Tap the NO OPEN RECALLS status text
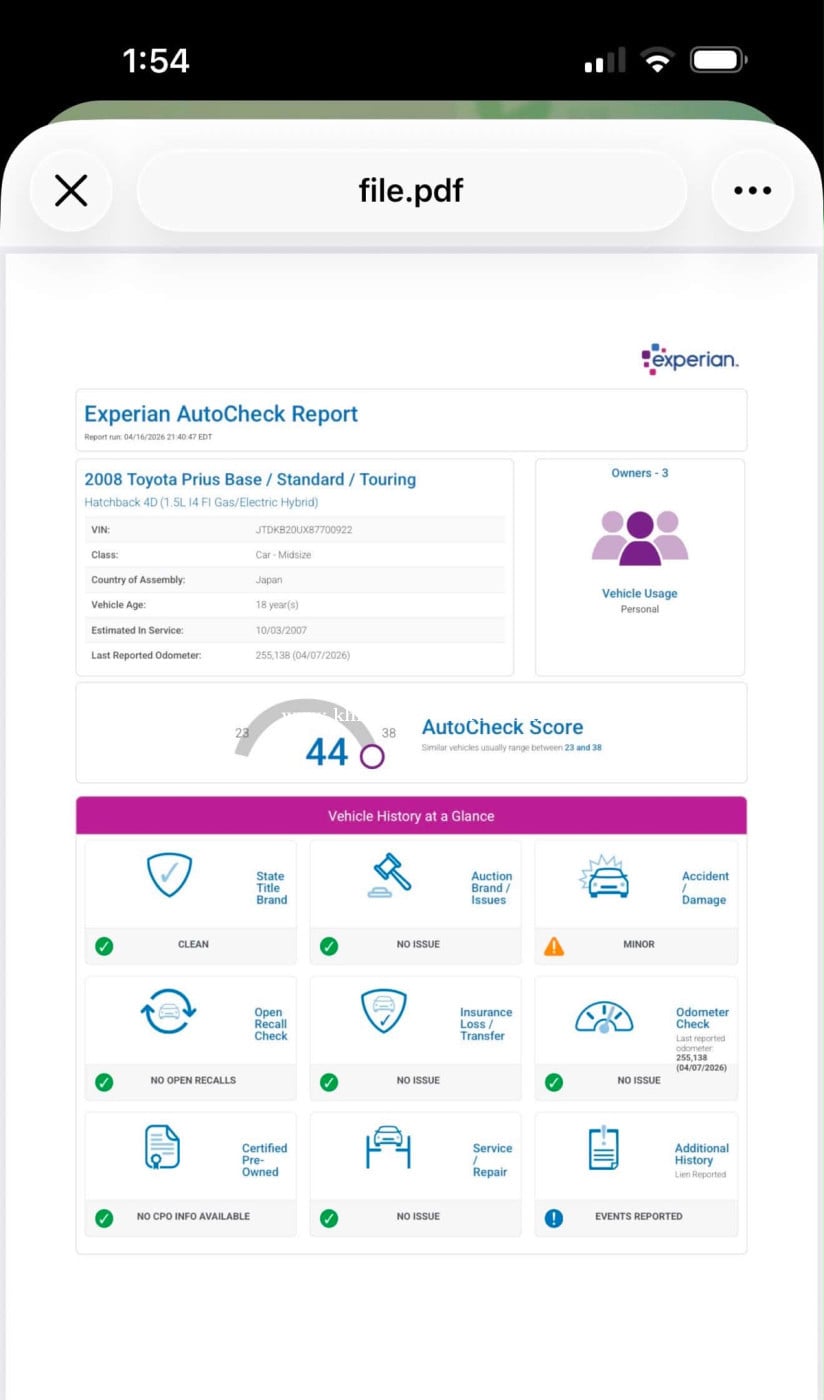The width and height of the screenshot is (824, 1400). click(x=193, y=1081)
